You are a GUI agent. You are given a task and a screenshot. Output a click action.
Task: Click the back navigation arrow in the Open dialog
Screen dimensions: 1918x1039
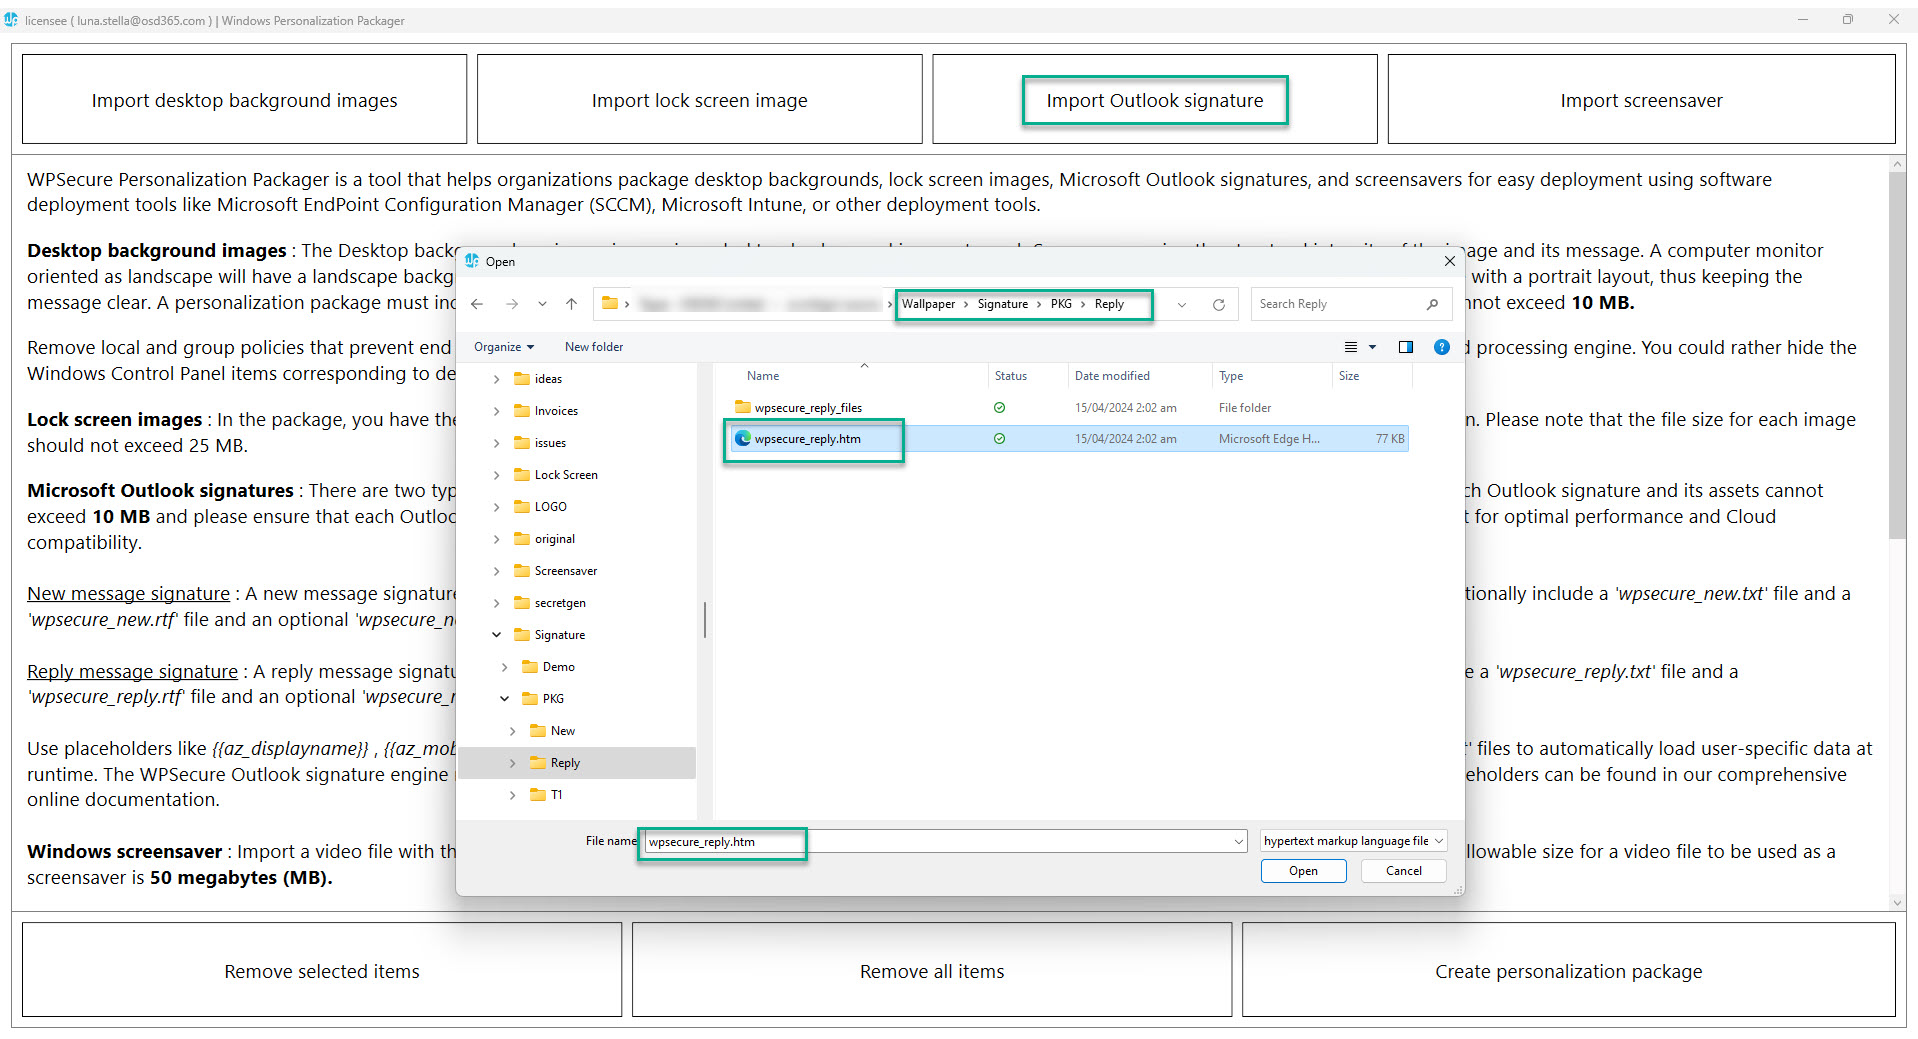point(477,304)
